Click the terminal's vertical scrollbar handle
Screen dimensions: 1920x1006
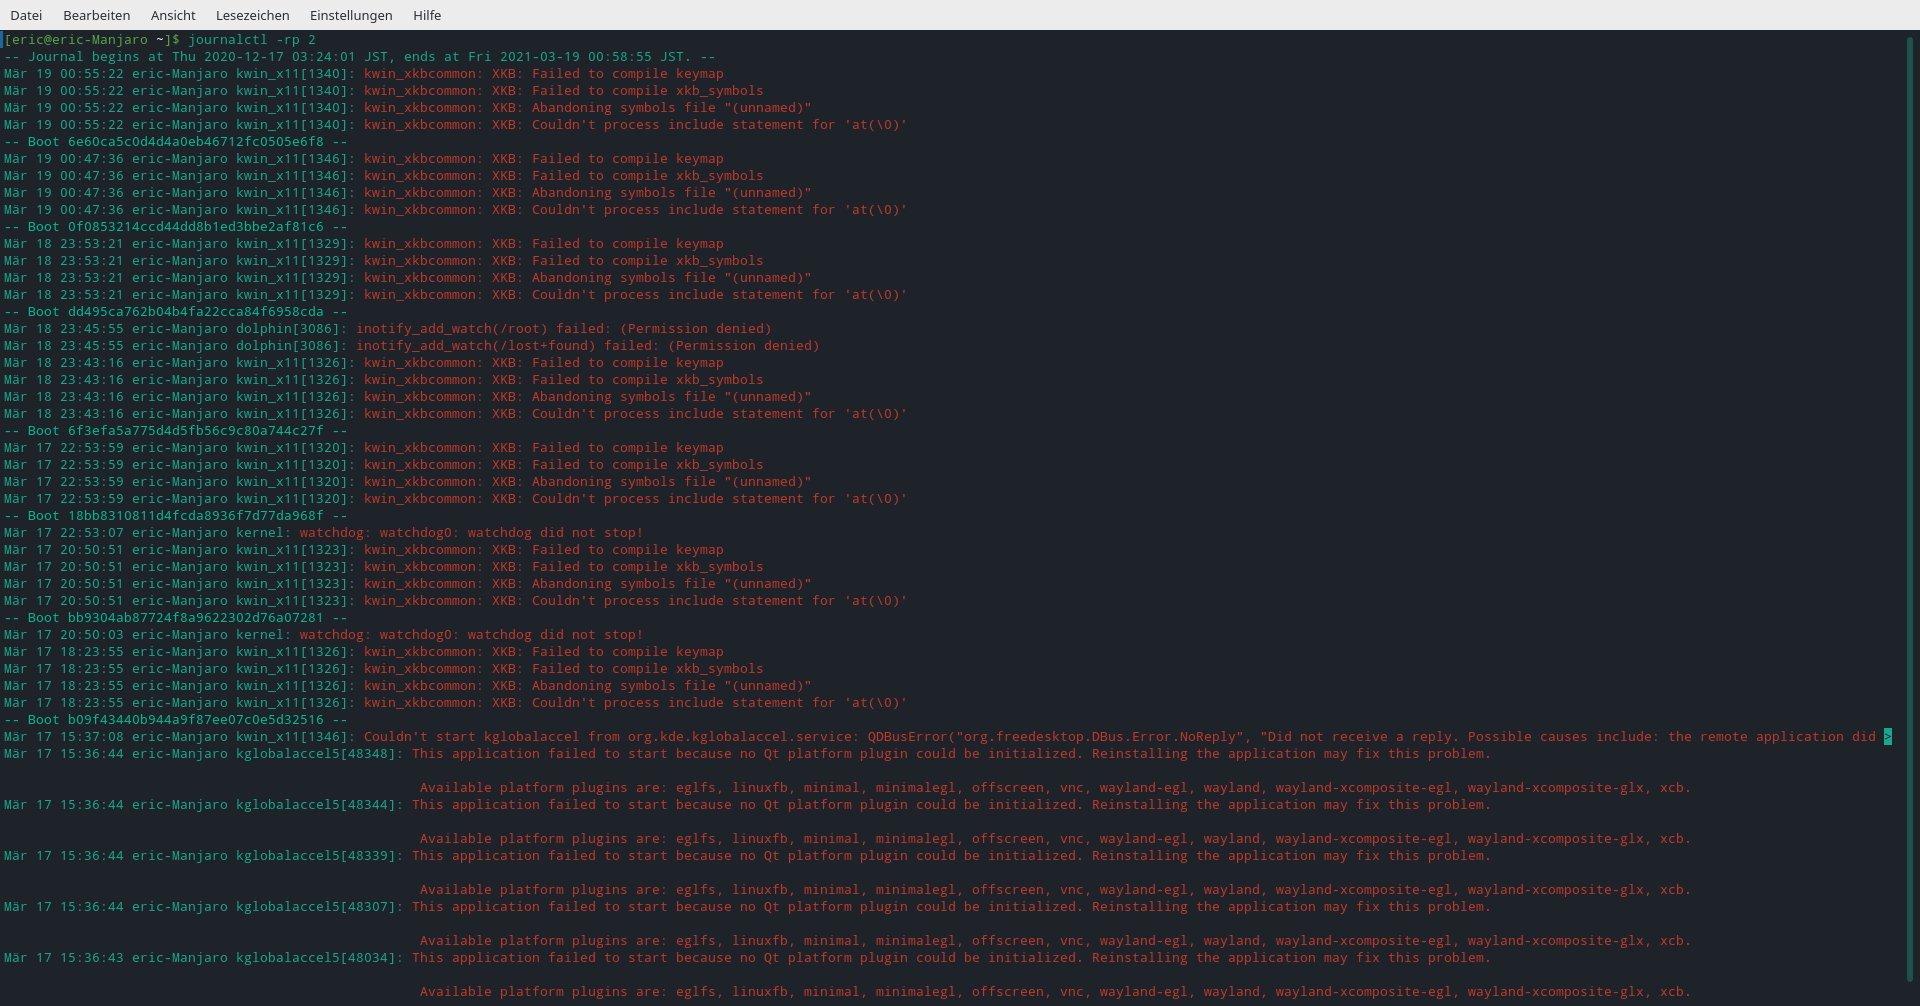1909,510
